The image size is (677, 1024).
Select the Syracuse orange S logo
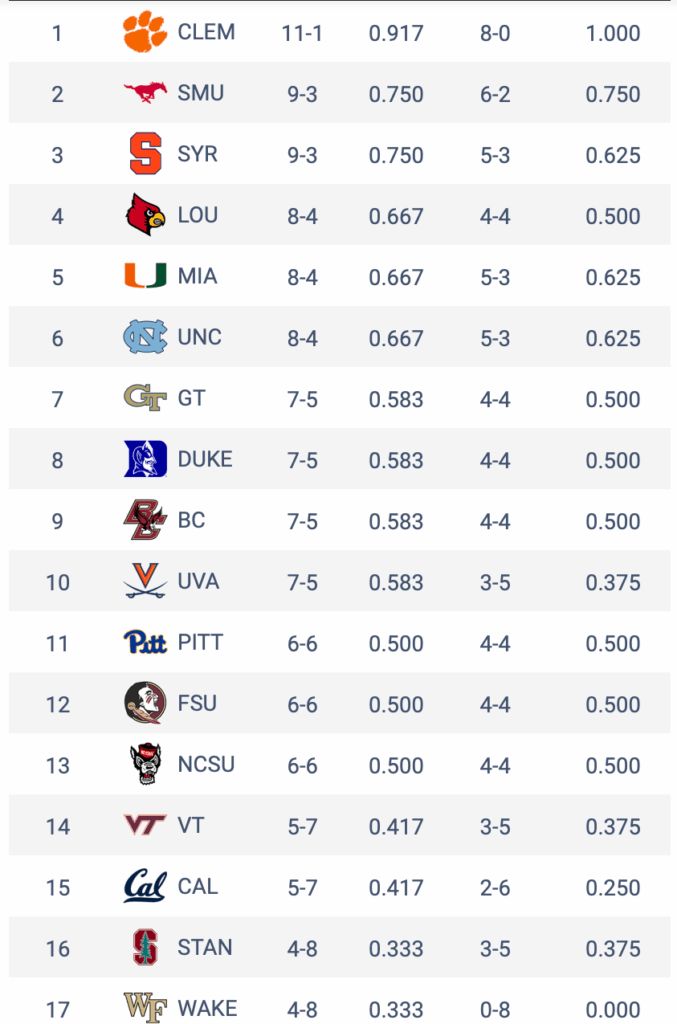(145, 153)
